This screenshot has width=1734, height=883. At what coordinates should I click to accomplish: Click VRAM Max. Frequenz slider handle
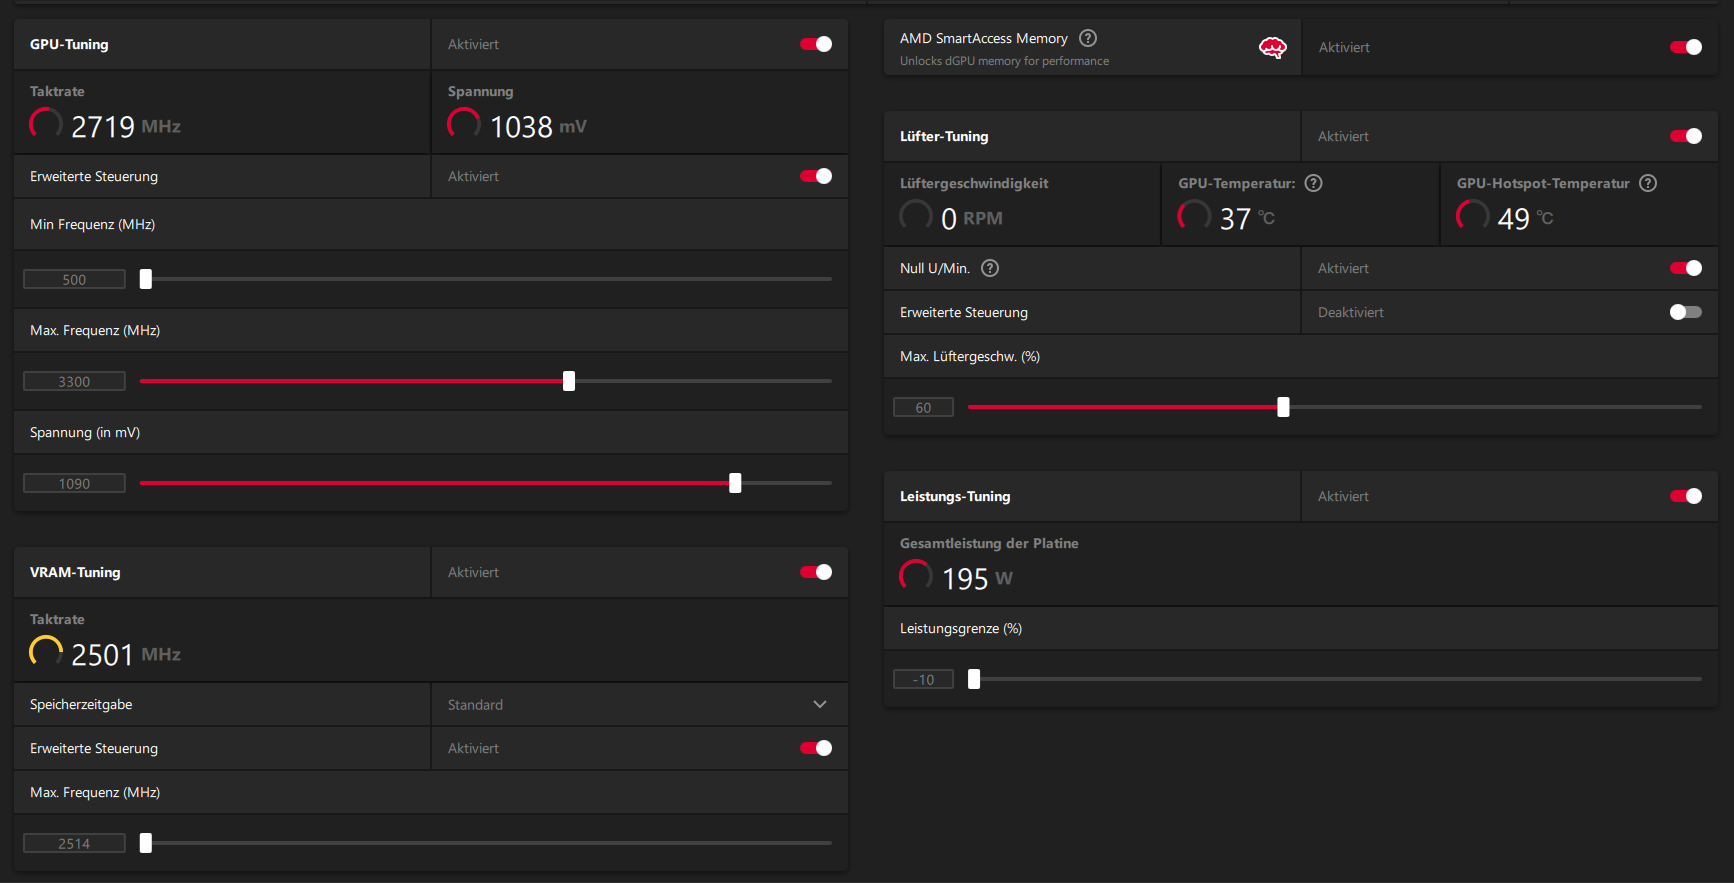pos(146,843)
